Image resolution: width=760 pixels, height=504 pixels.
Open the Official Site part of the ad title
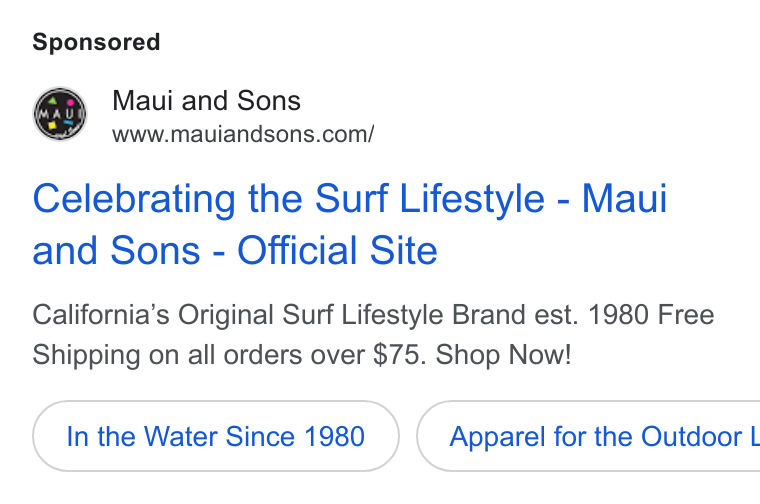[x=337, y=251]
